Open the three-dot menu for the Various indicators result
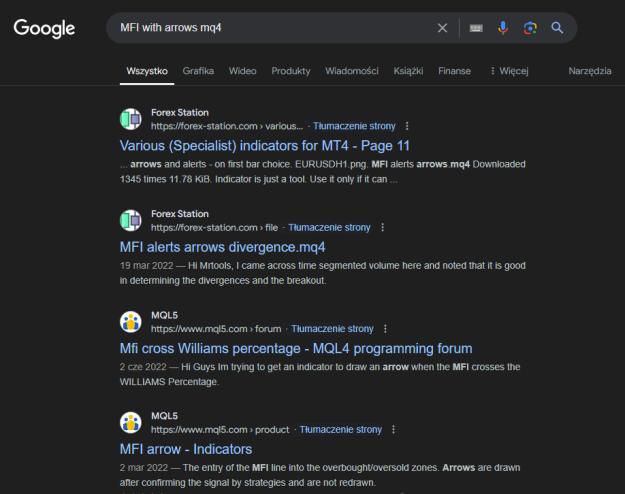The width and height of the screenshot is (625, 494). click(x=407, y=126)
